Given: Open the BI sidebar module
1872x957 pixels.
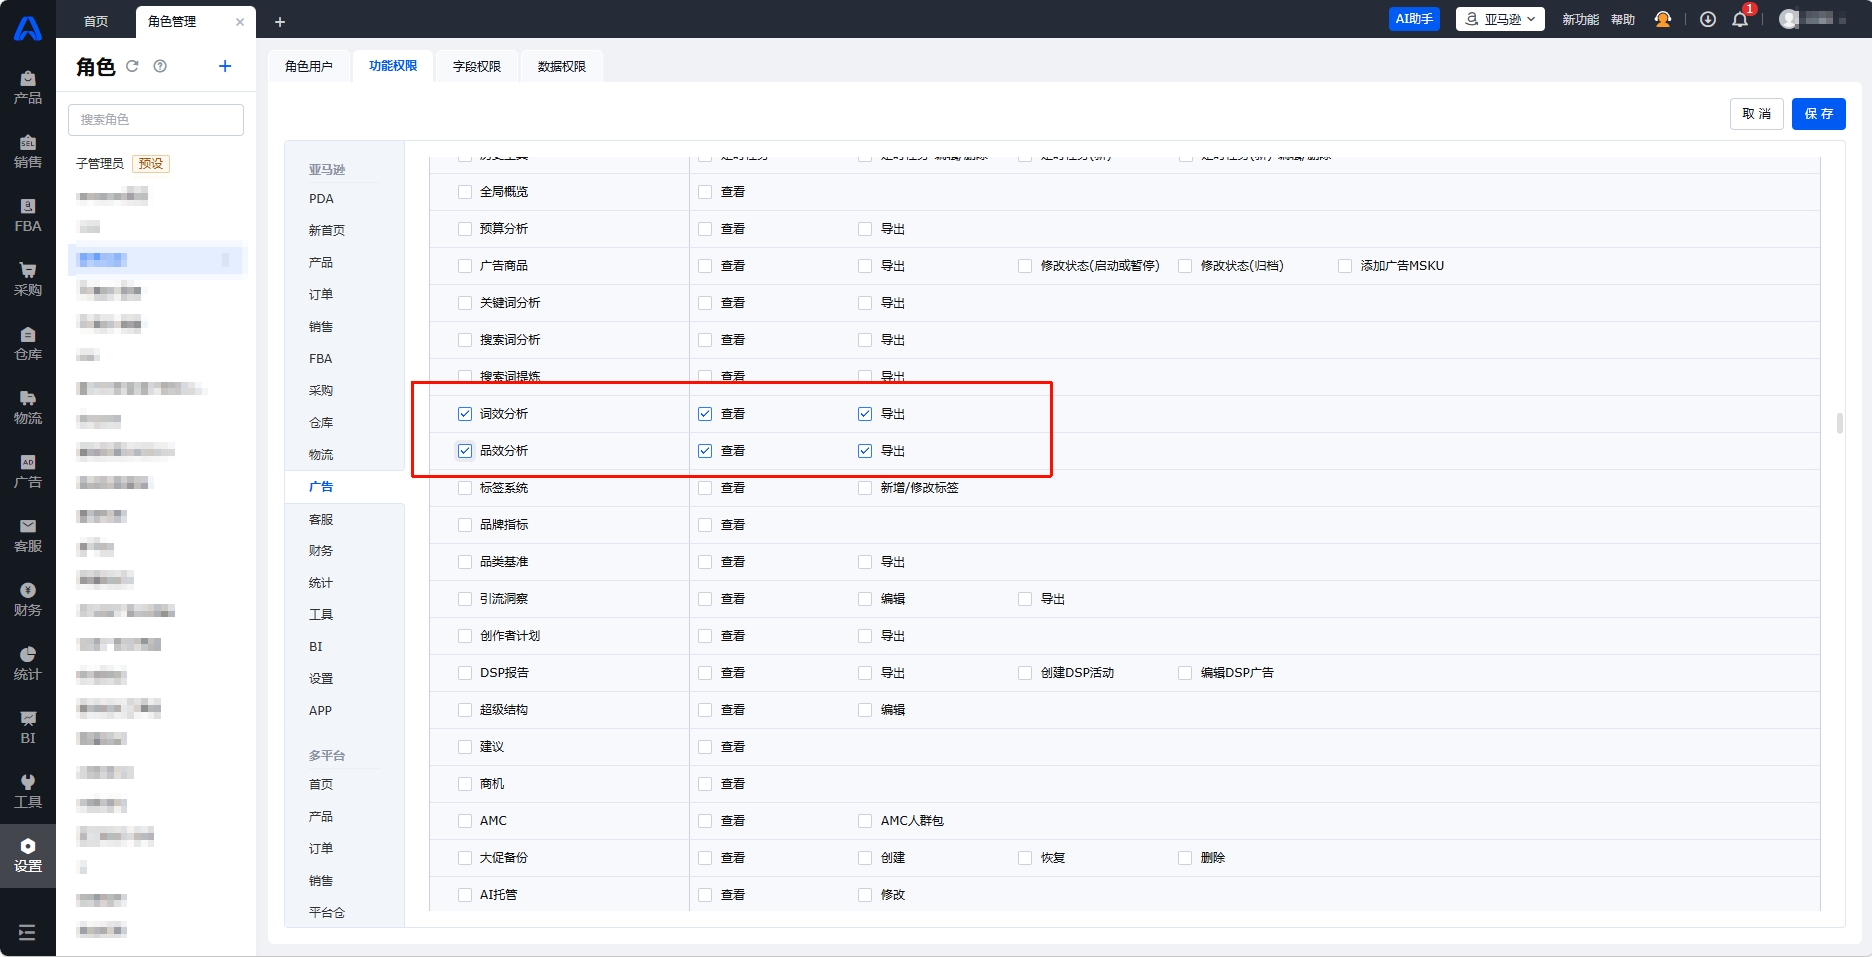Looking at the screenshot, I should tap(28, 728).
